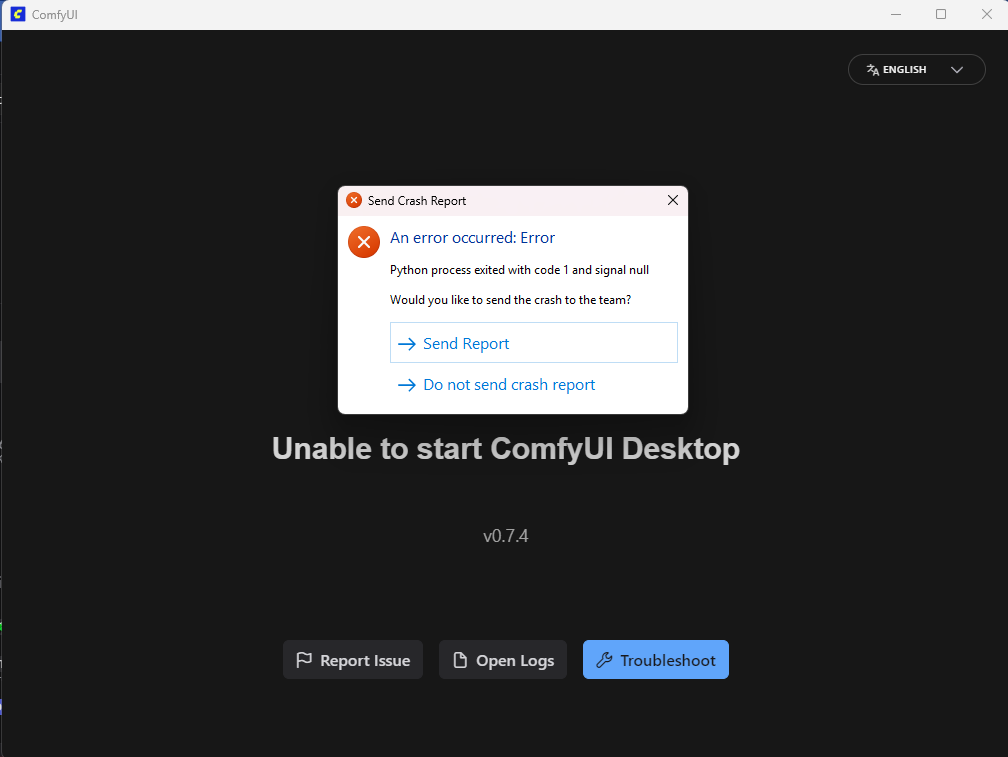1008x757 pixels.
Task: Click the ComfyUI logo in title bar
Action: coord(18,14)
